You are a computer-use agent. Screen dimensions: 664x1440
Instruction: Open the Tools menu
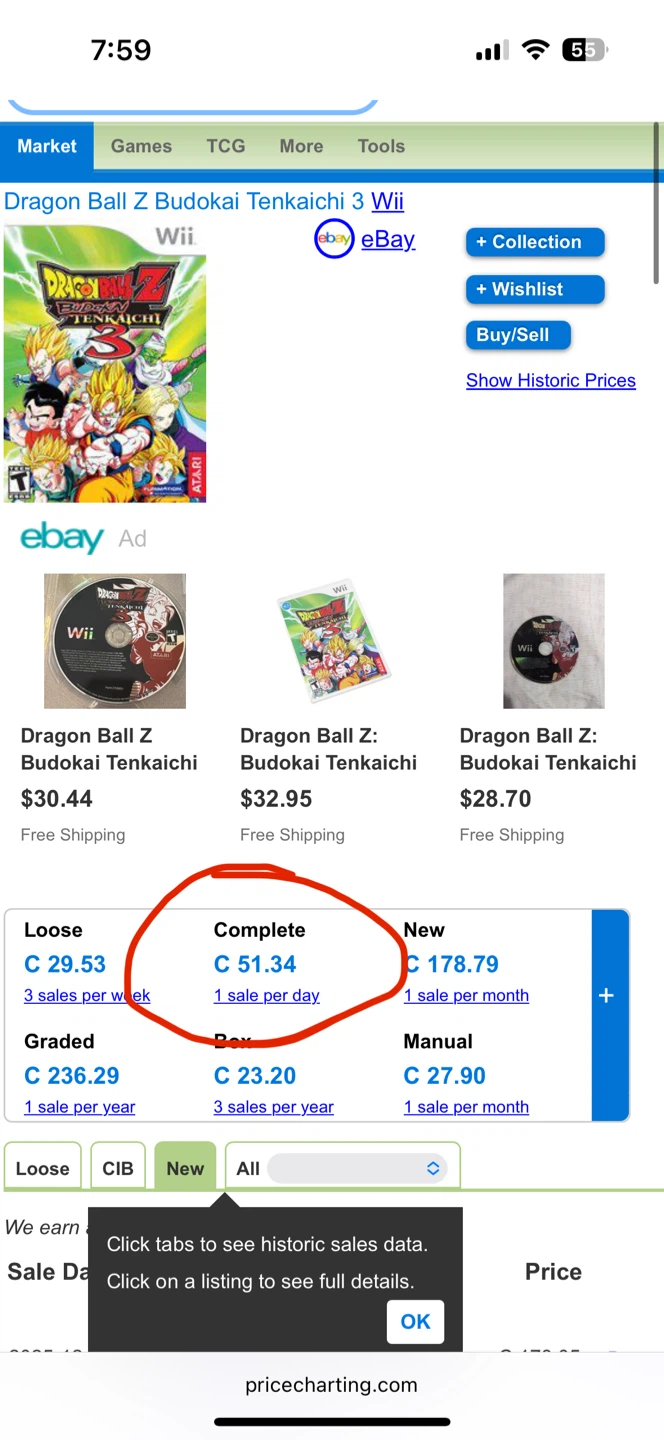(381, 146)
